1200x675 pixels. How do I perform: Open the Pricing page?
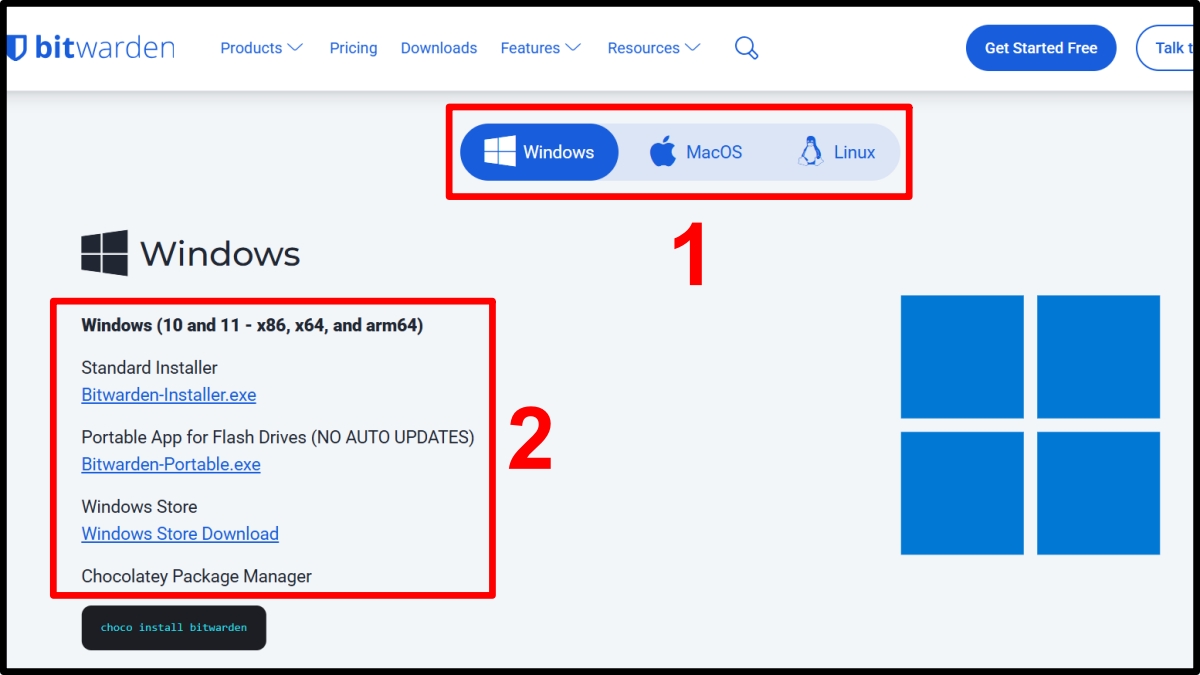coord(353,48)
